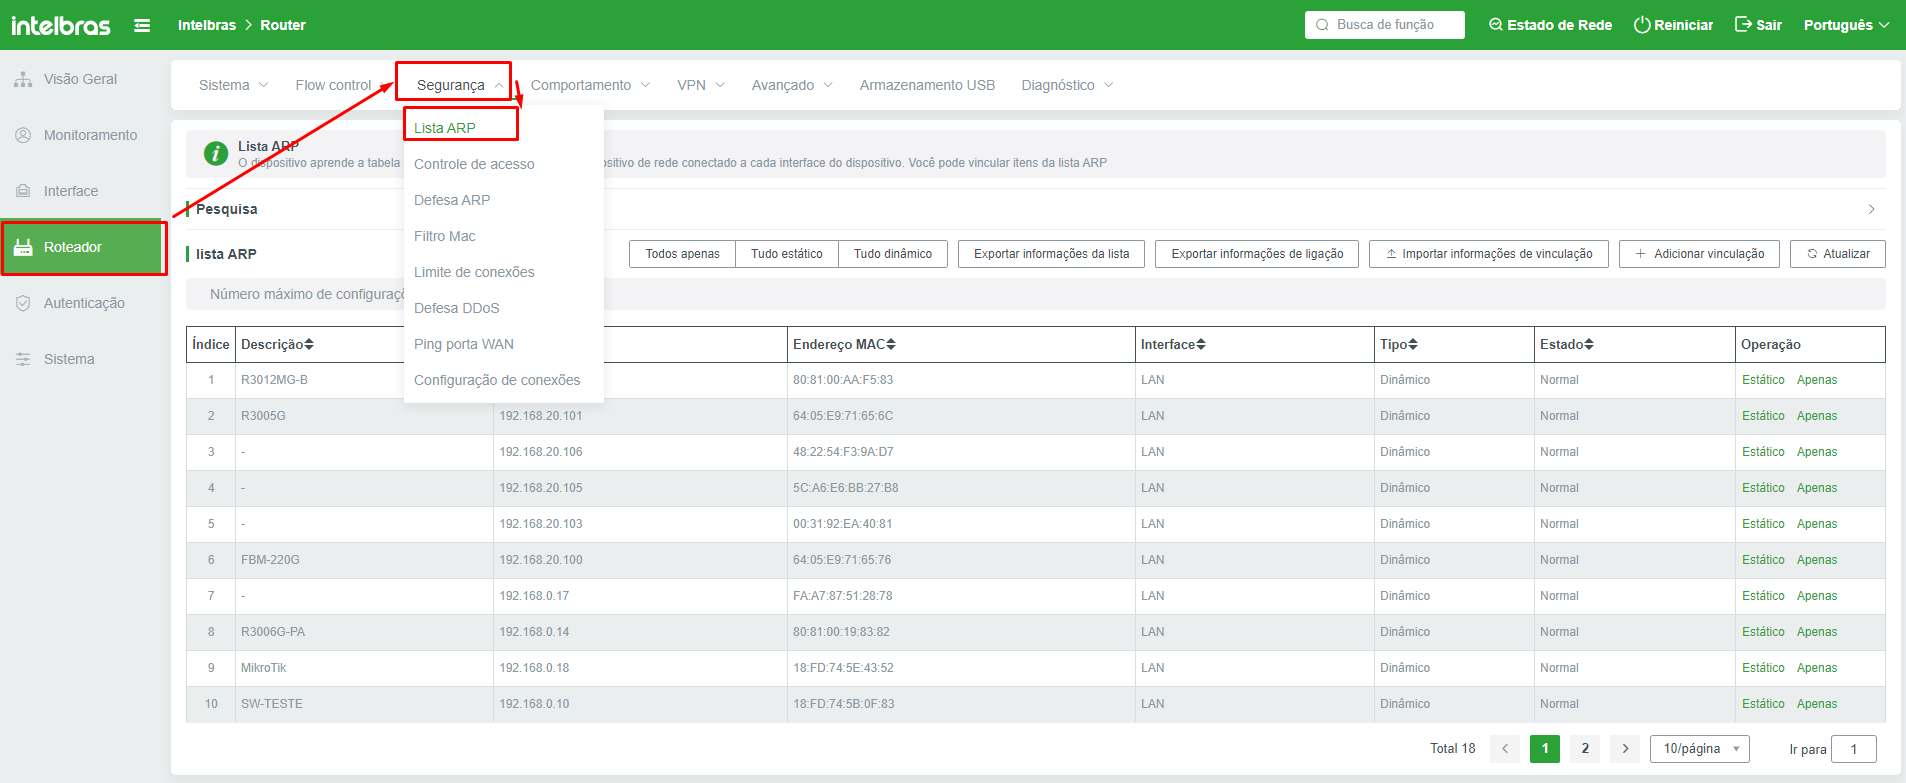This screenshot has height=783, width=1906.
Task: Click the Sair logout icon
Action: point(1743,25)
